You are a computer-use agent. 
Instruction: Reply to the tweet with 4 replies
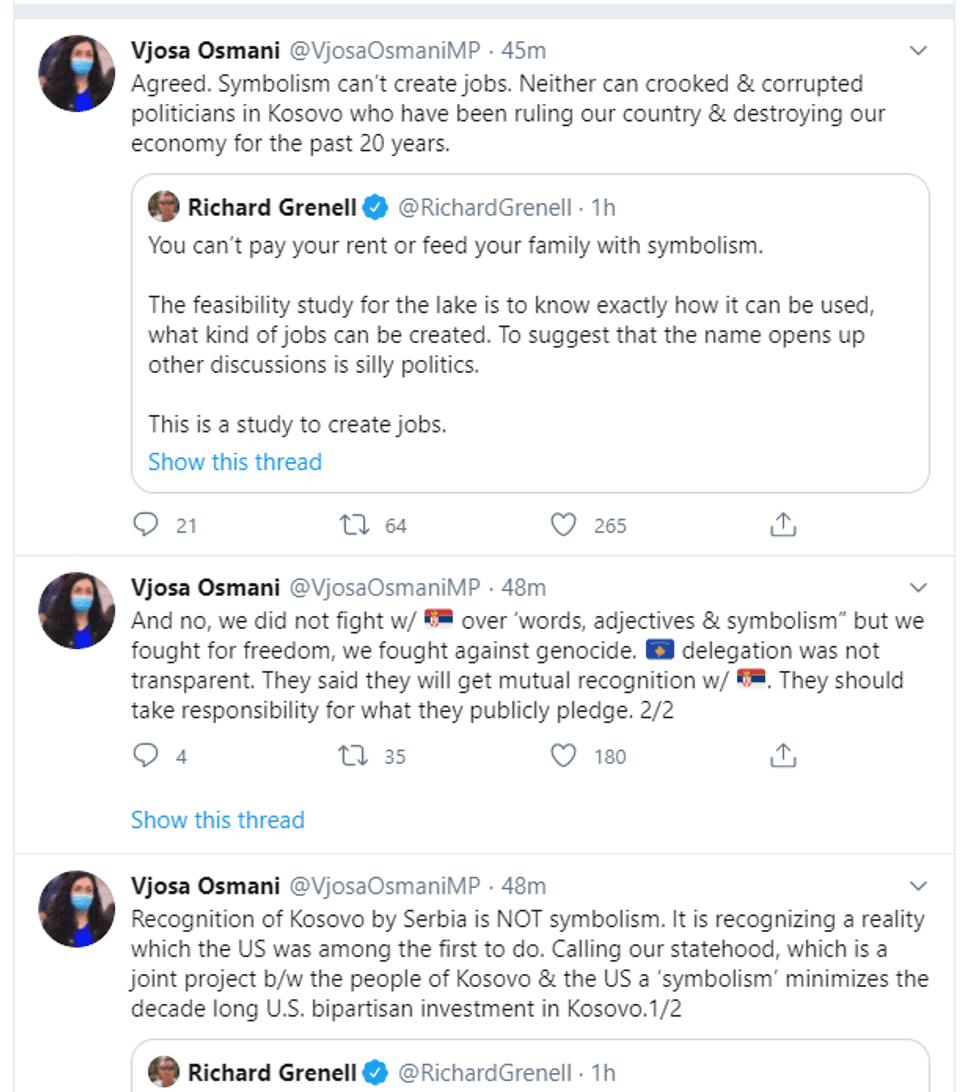146,756
